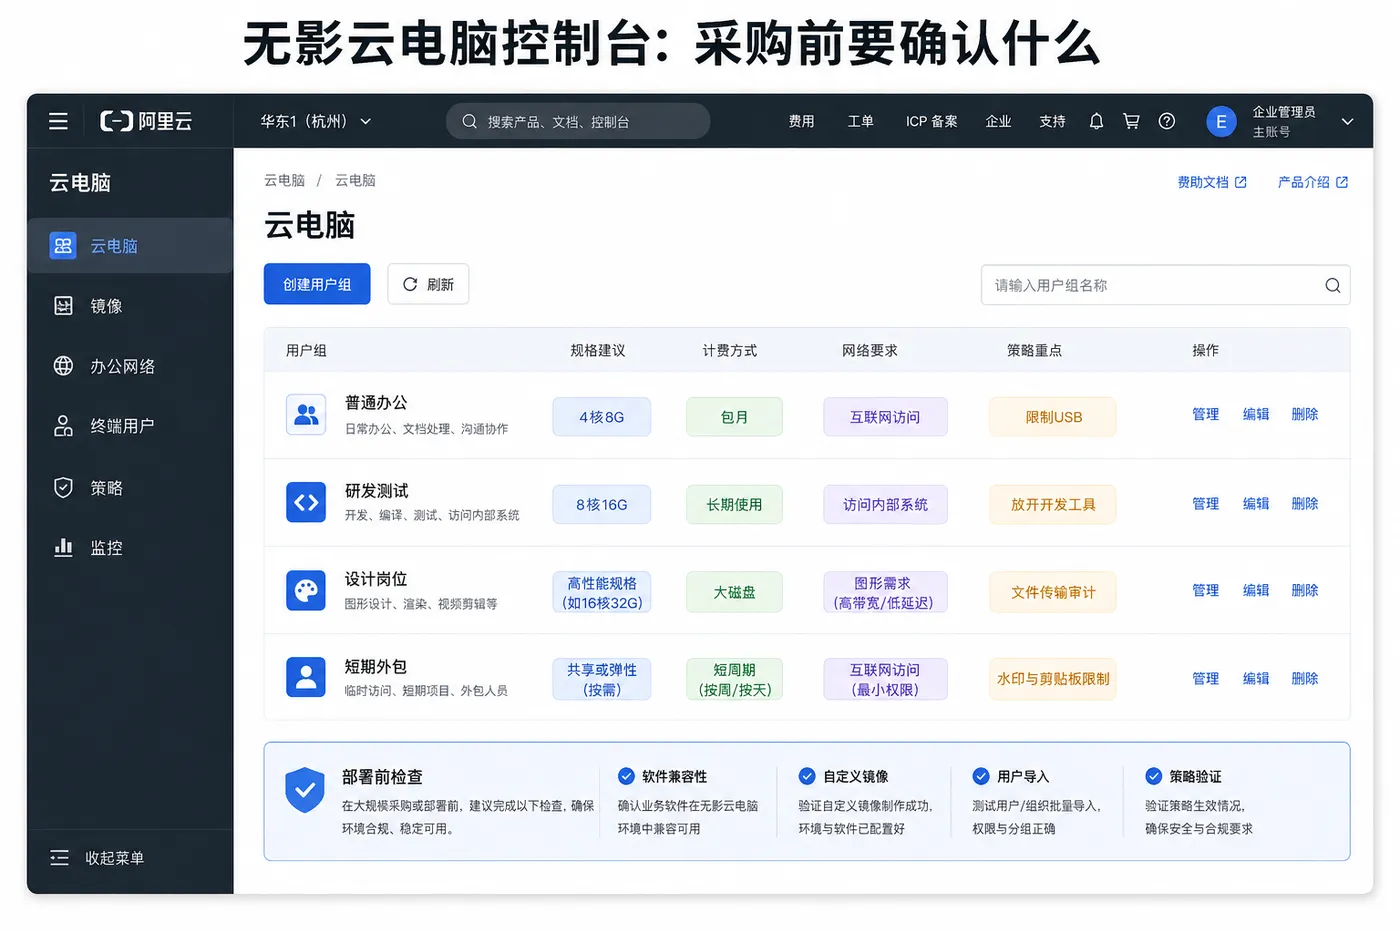Click the 镜像 sidebar icon
The width and height of the screenshot is (1400, 933).
63,305
